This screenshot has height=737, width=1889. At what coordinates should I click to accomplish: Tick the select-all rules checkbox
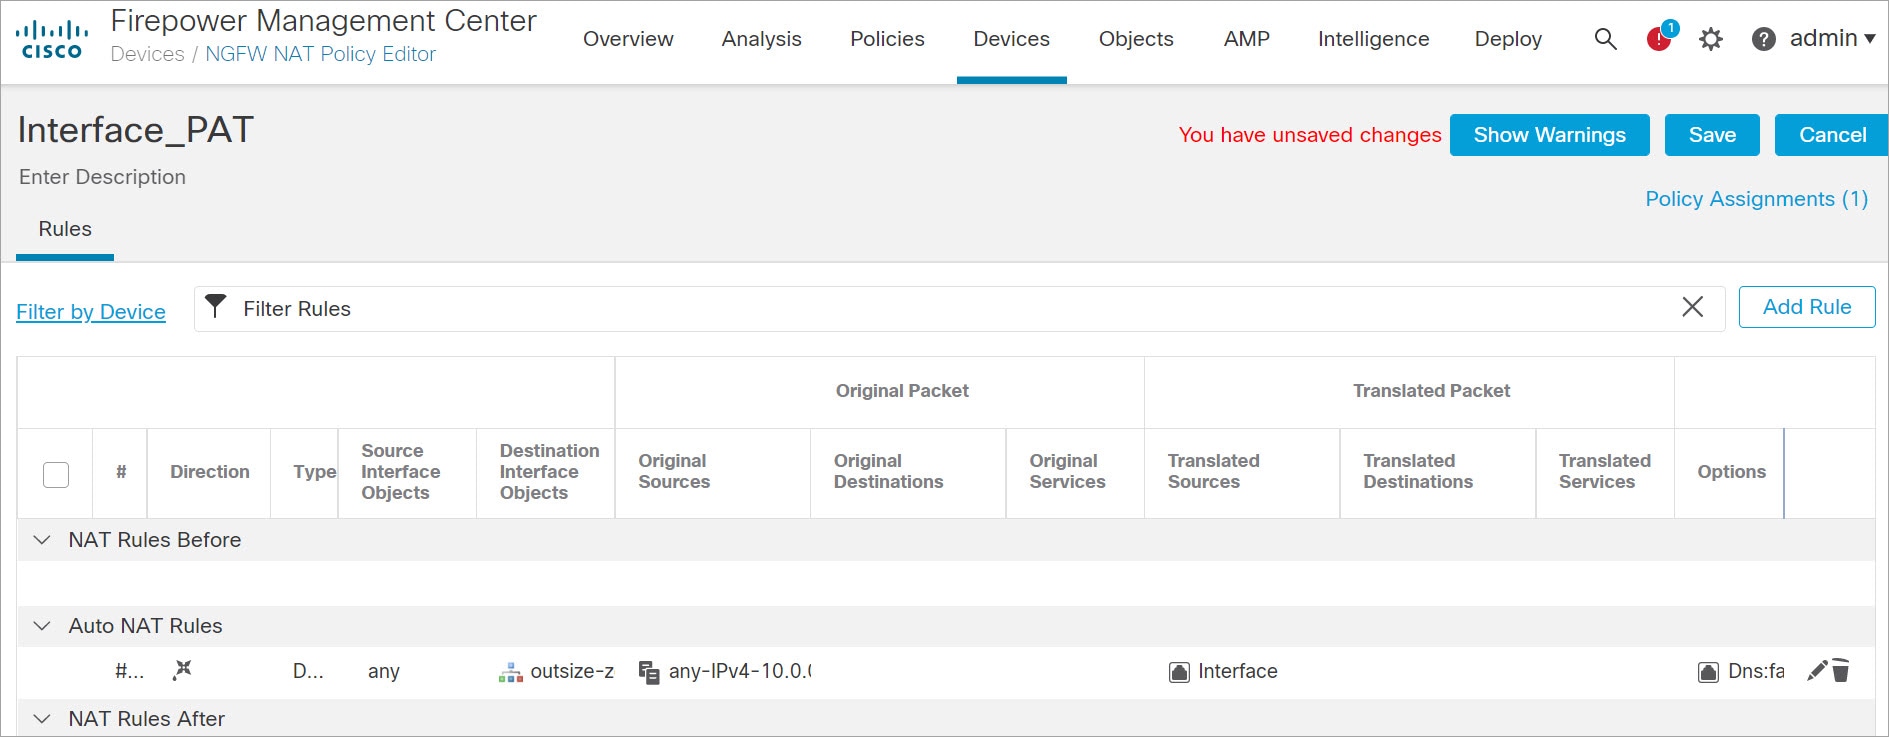[56, 474]
